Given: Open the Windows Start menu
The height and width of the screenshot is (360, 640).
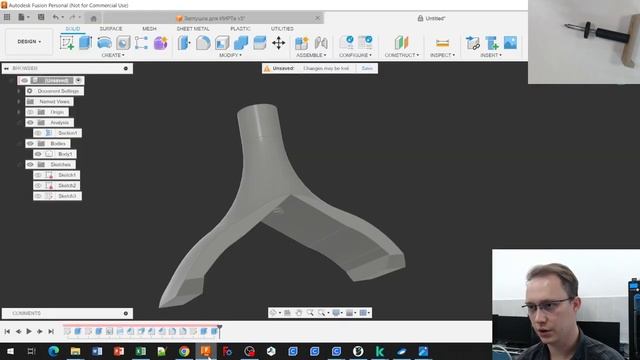Looking at the screenshot, I should 10,351.
